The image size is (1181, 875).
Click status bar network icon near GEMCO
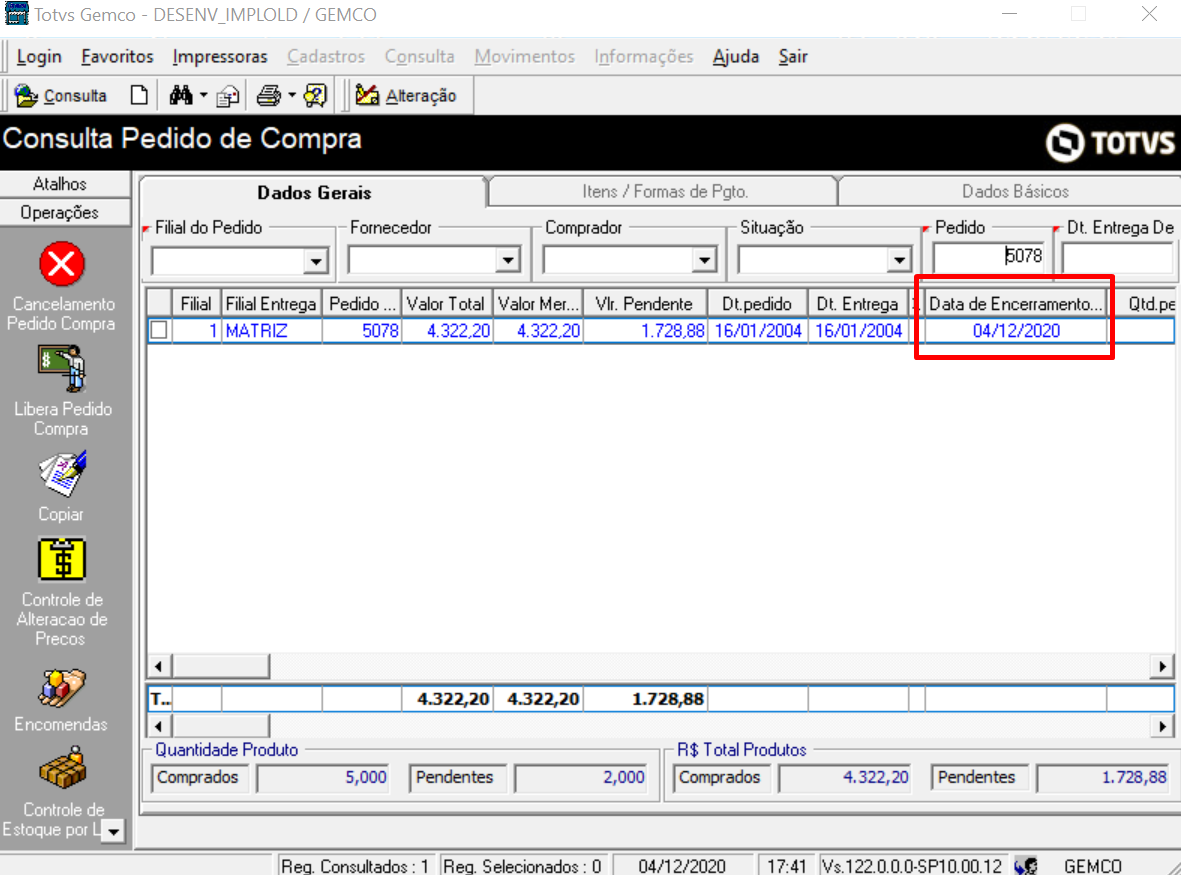(1026, 866)
